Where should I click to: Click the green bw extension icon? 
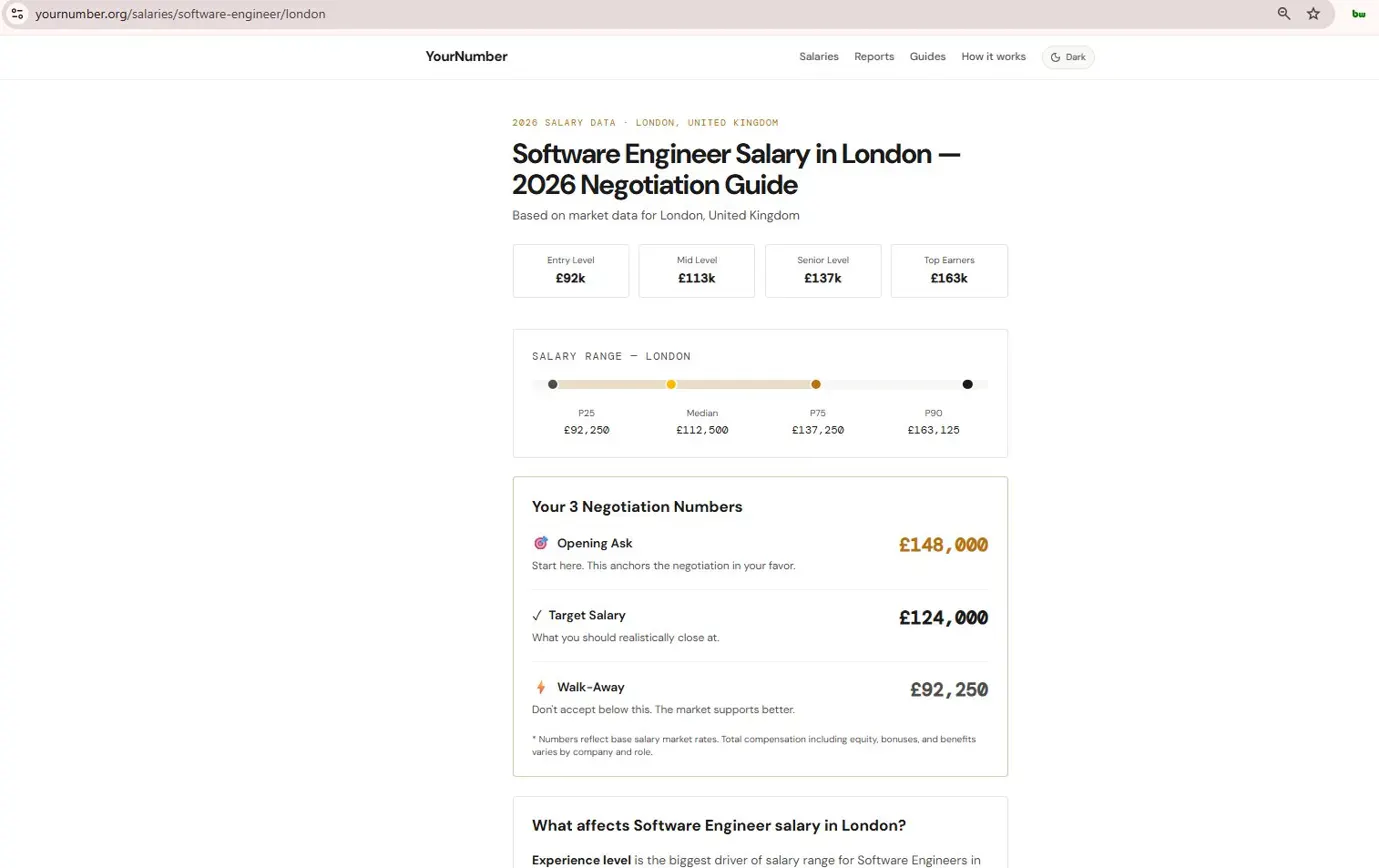(1358, 14)
